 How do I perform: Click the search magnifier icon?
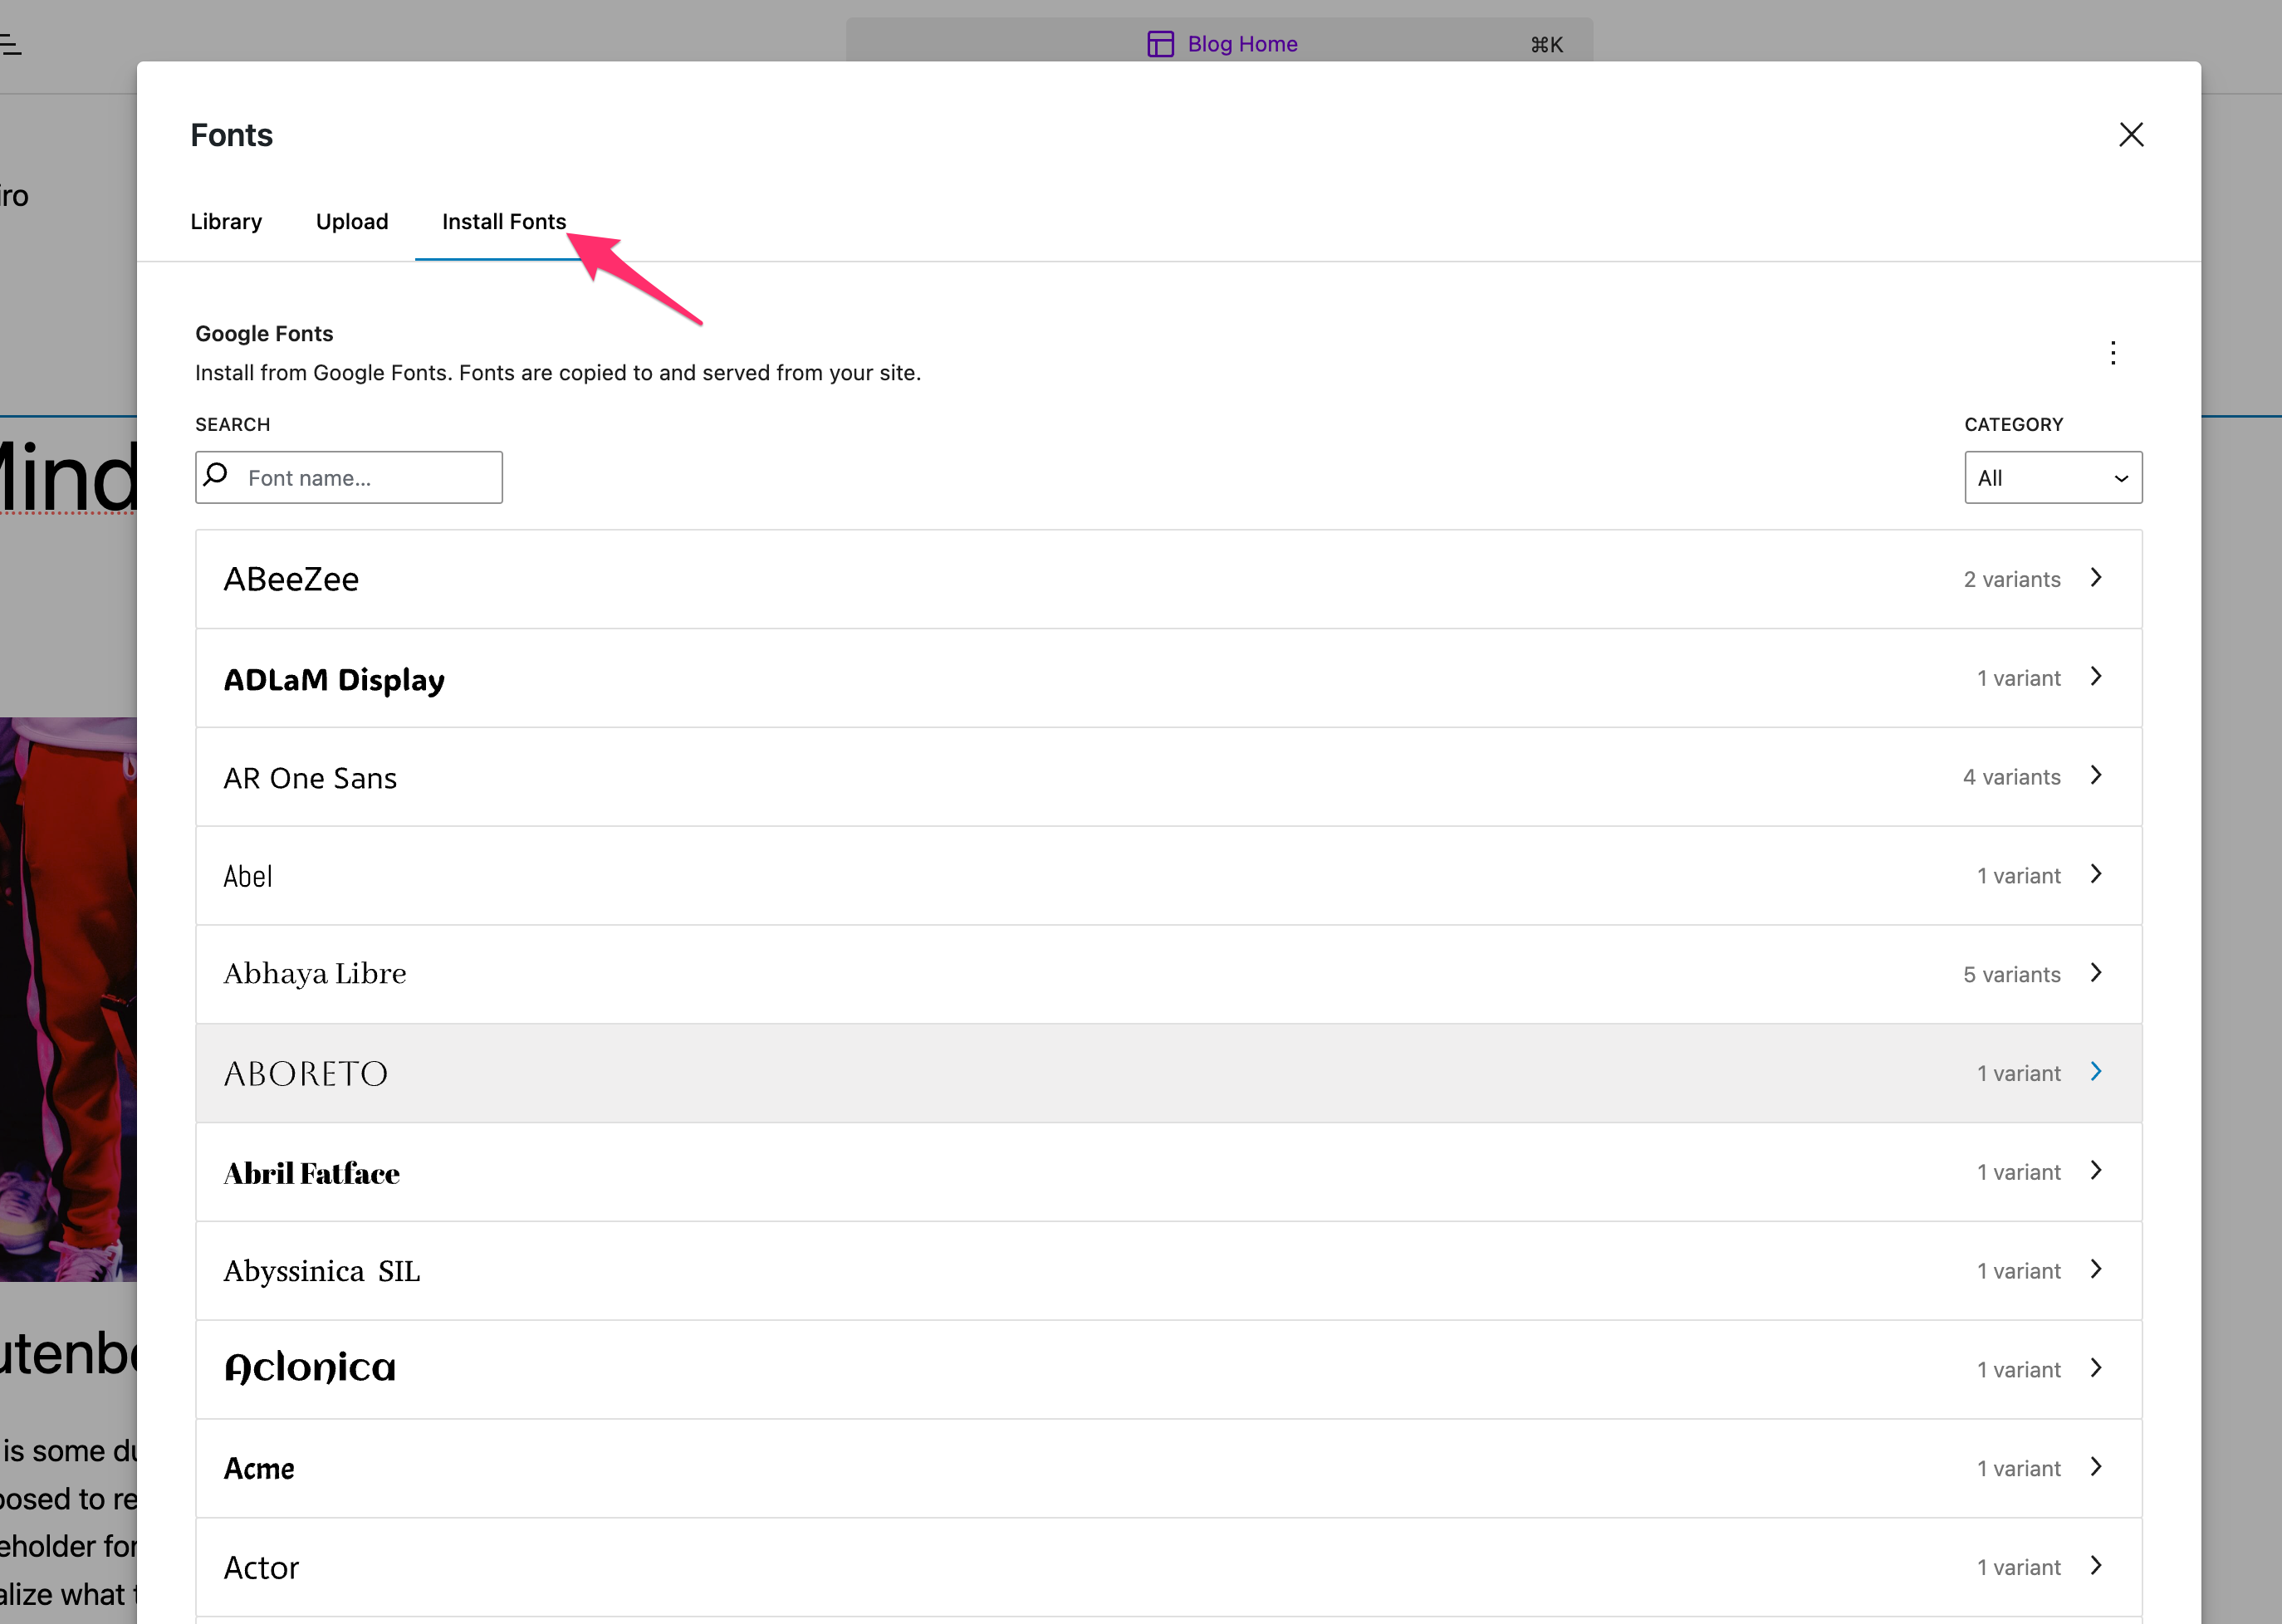216,475
